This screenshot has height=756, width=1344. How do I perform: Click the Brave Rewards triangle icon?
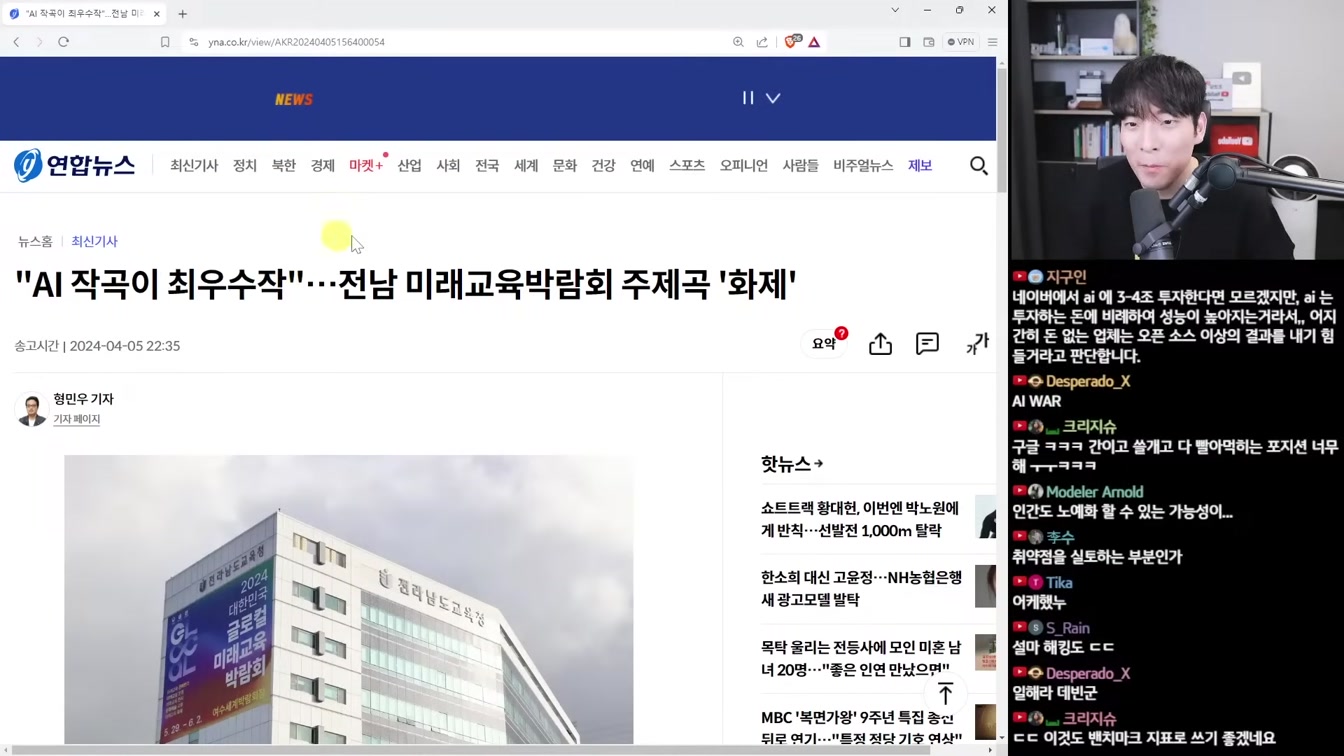click(814, 42)
